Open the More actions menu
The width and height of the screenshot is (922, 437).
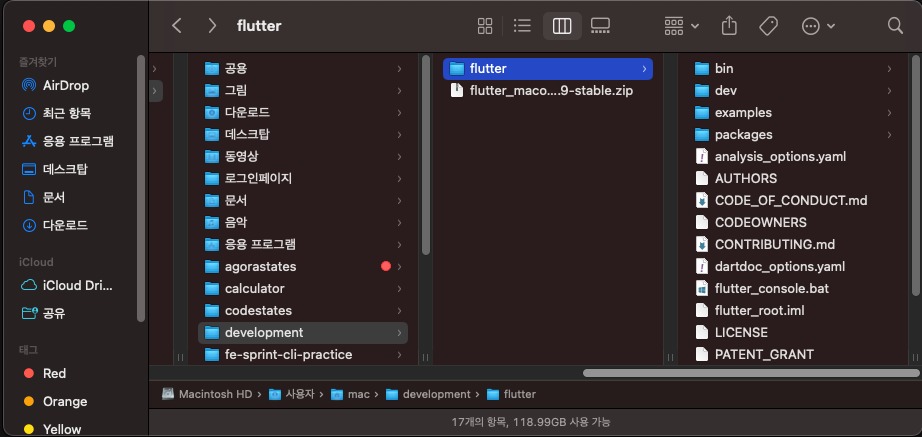click(818, 26)
